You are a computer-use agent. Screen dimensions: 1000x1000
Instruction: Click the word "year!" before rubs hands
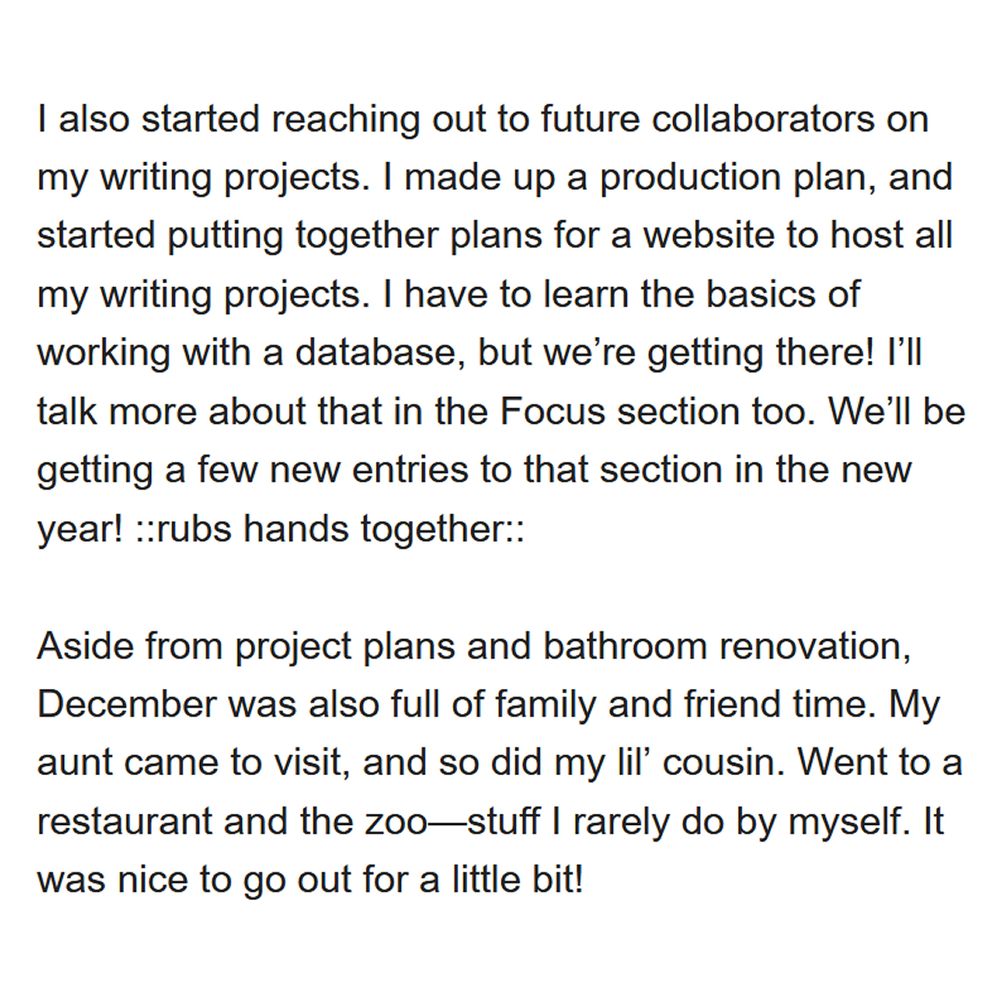(80, 531)
